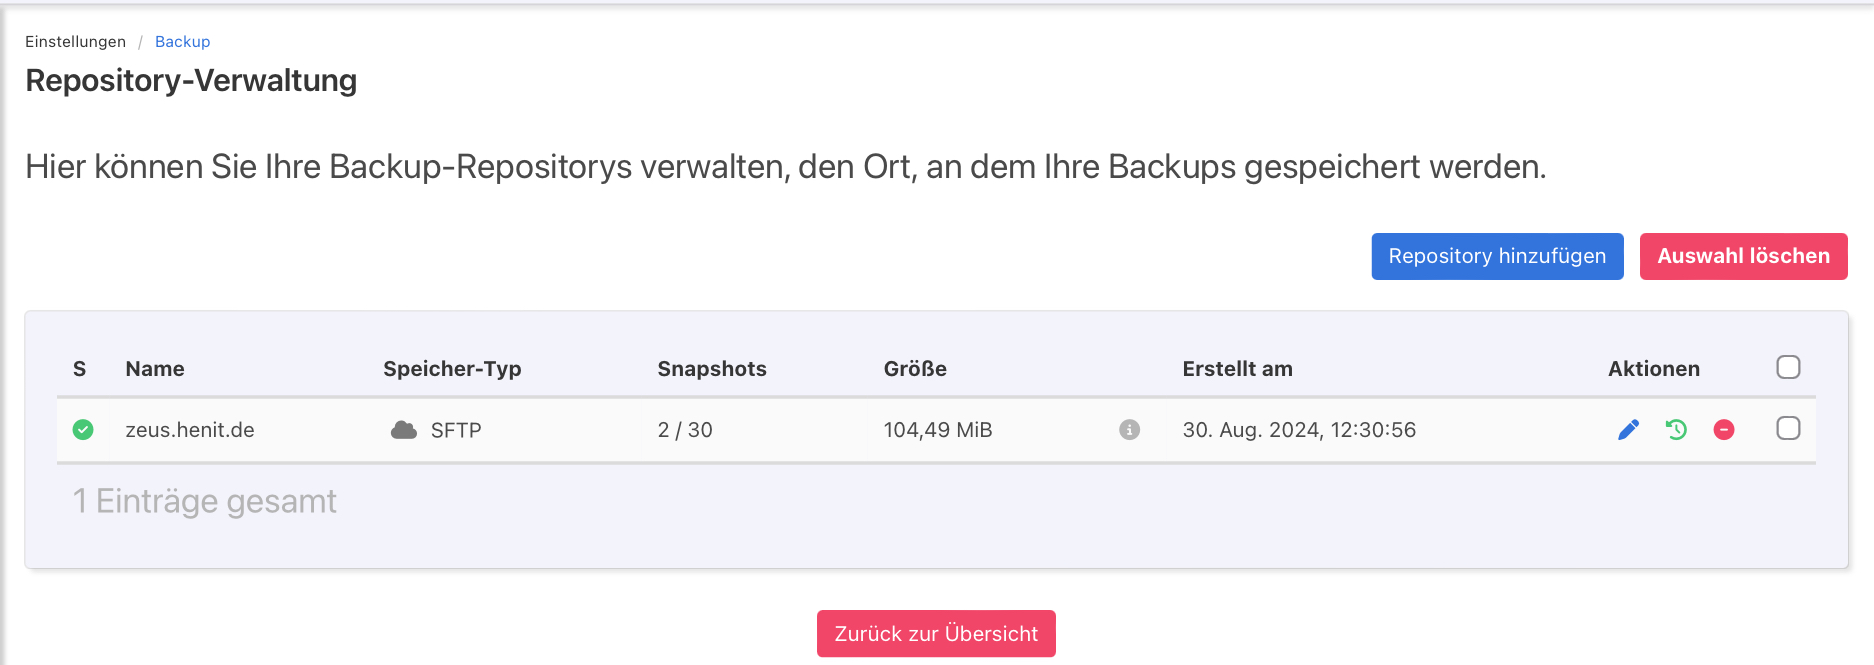Open the Backup breadcrumb link
The image size is (1874, 665).
click(x=182, y=42)
